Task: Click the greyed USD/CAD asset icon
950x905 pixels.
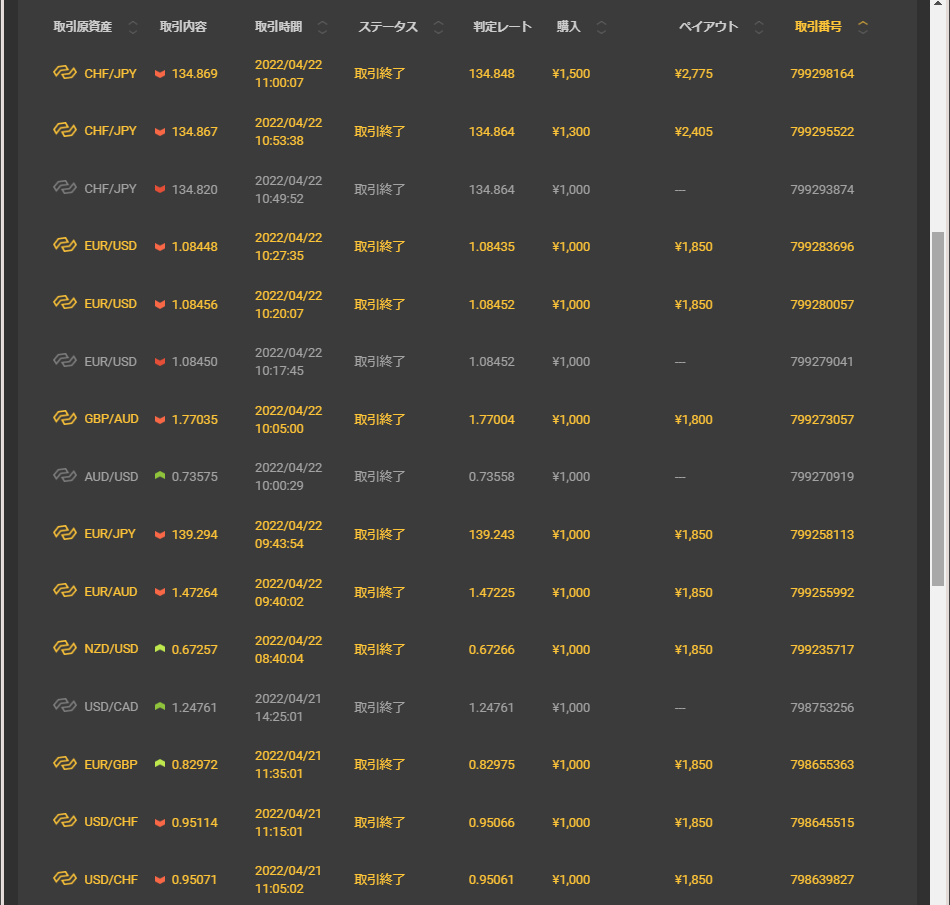Action: pos(65,707)
